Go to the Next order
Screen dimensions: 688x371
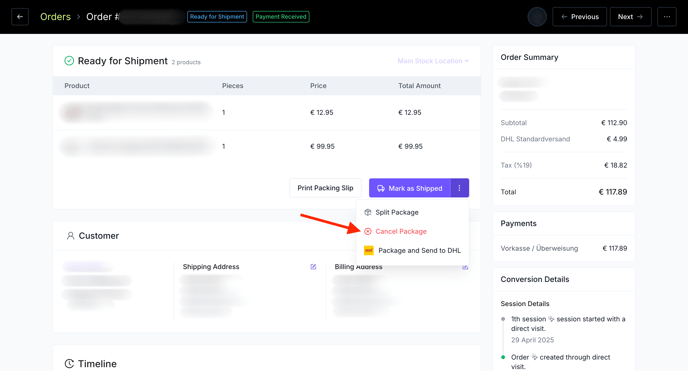pos(631,17)
